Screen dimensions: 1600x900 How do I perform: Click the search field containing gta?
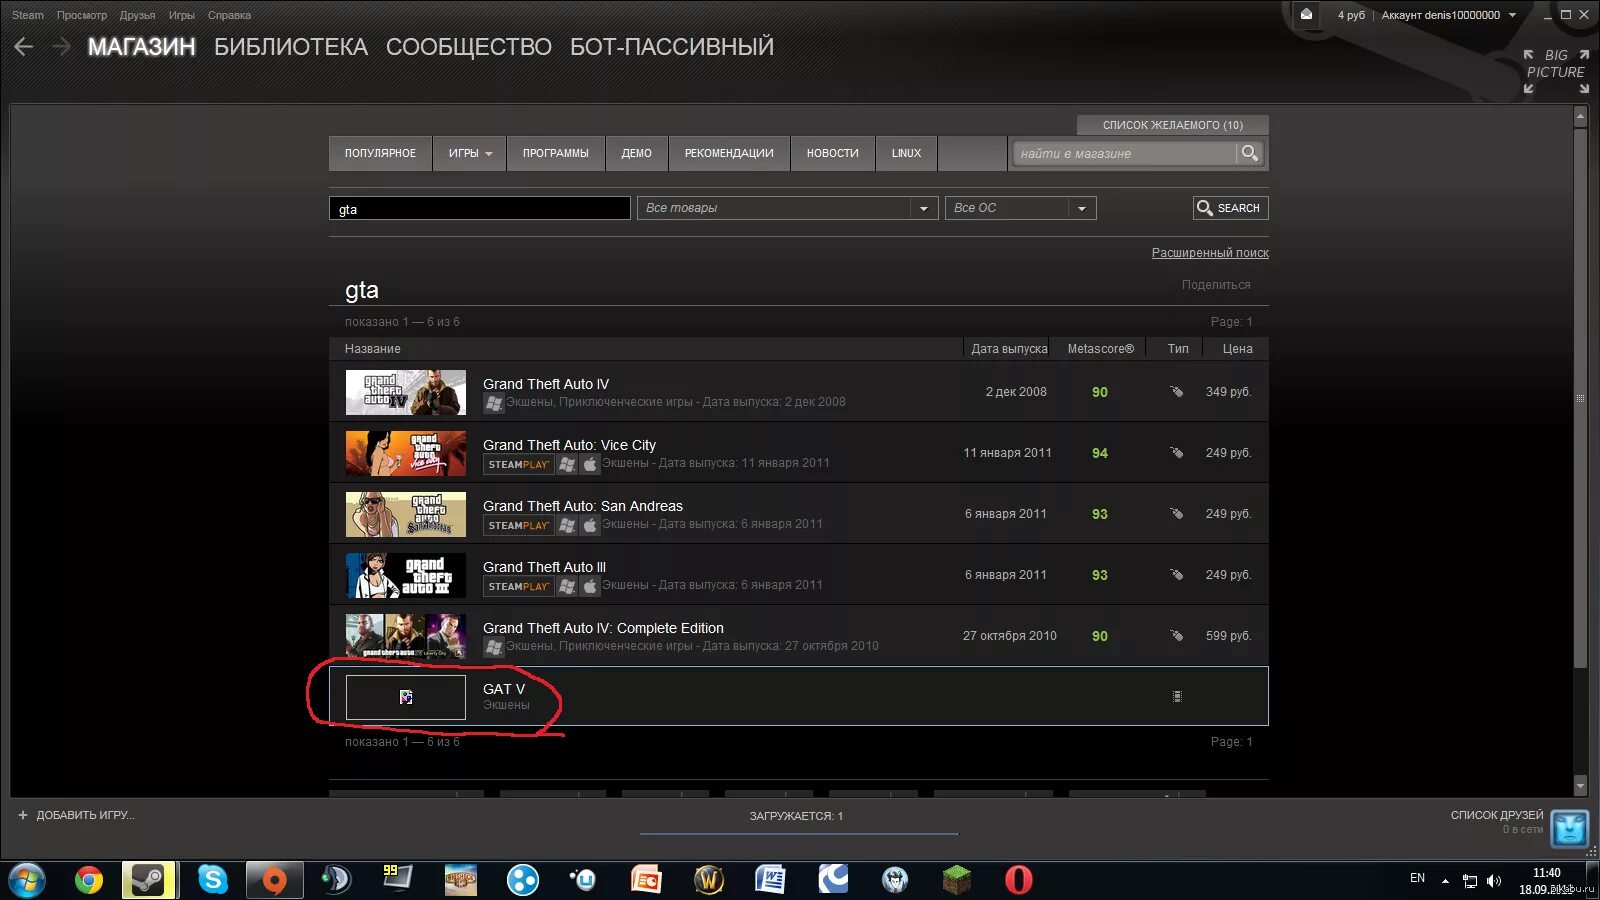(480, 208)
